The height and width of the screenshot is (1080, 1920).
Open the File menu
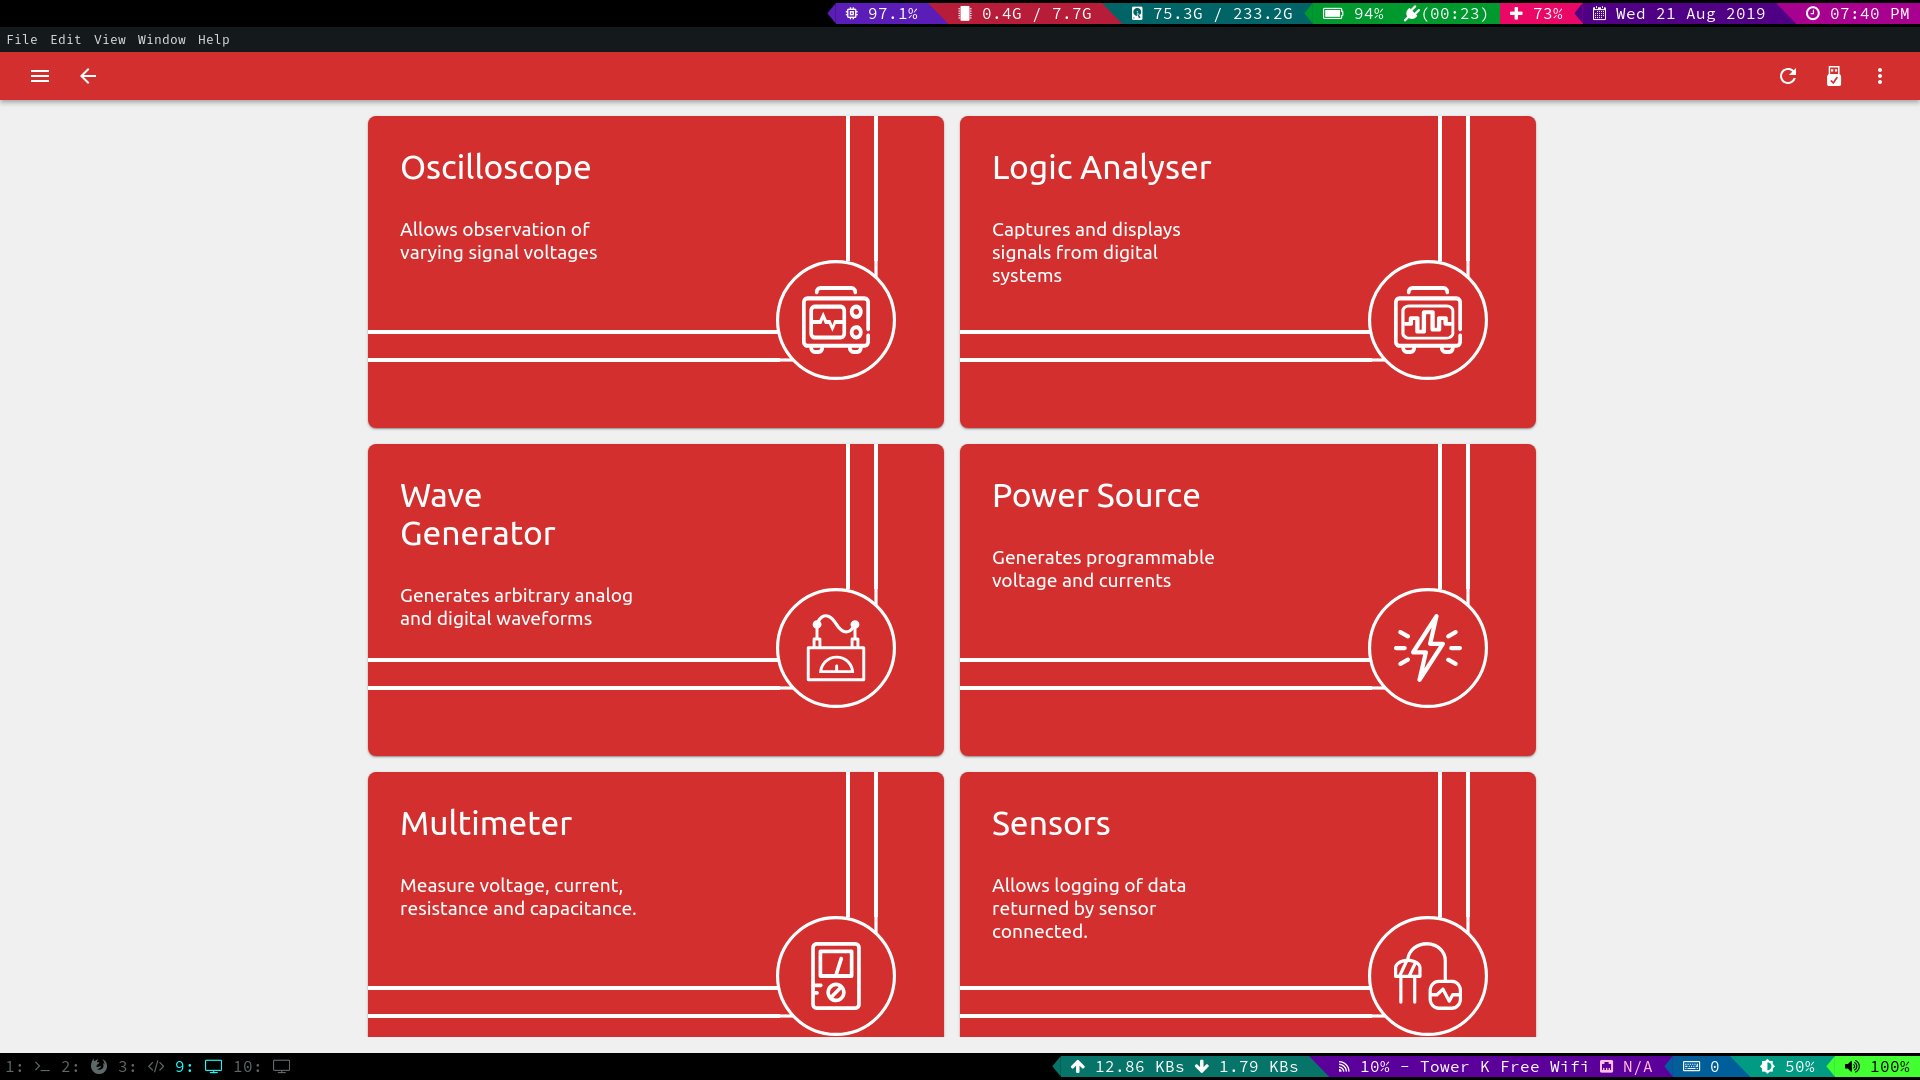click(x=22, y=40)
